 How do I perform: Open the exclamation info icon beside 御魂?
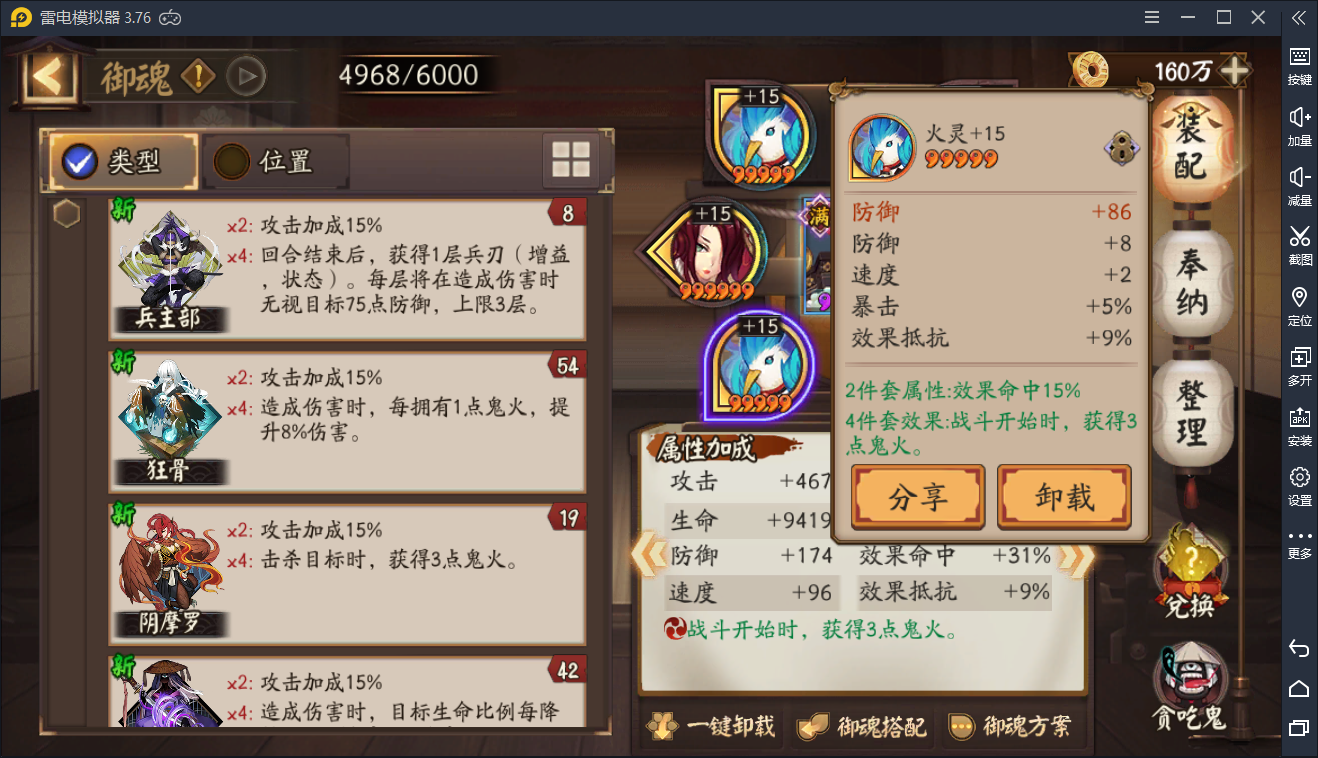[x=198, y=75]
